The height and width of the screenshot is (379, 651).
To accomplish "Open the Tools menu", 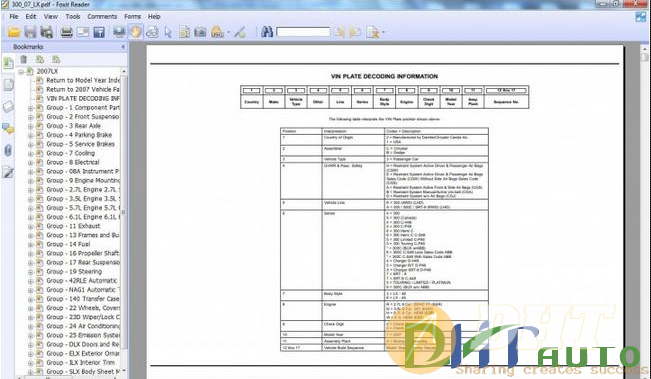I will 73,17.
